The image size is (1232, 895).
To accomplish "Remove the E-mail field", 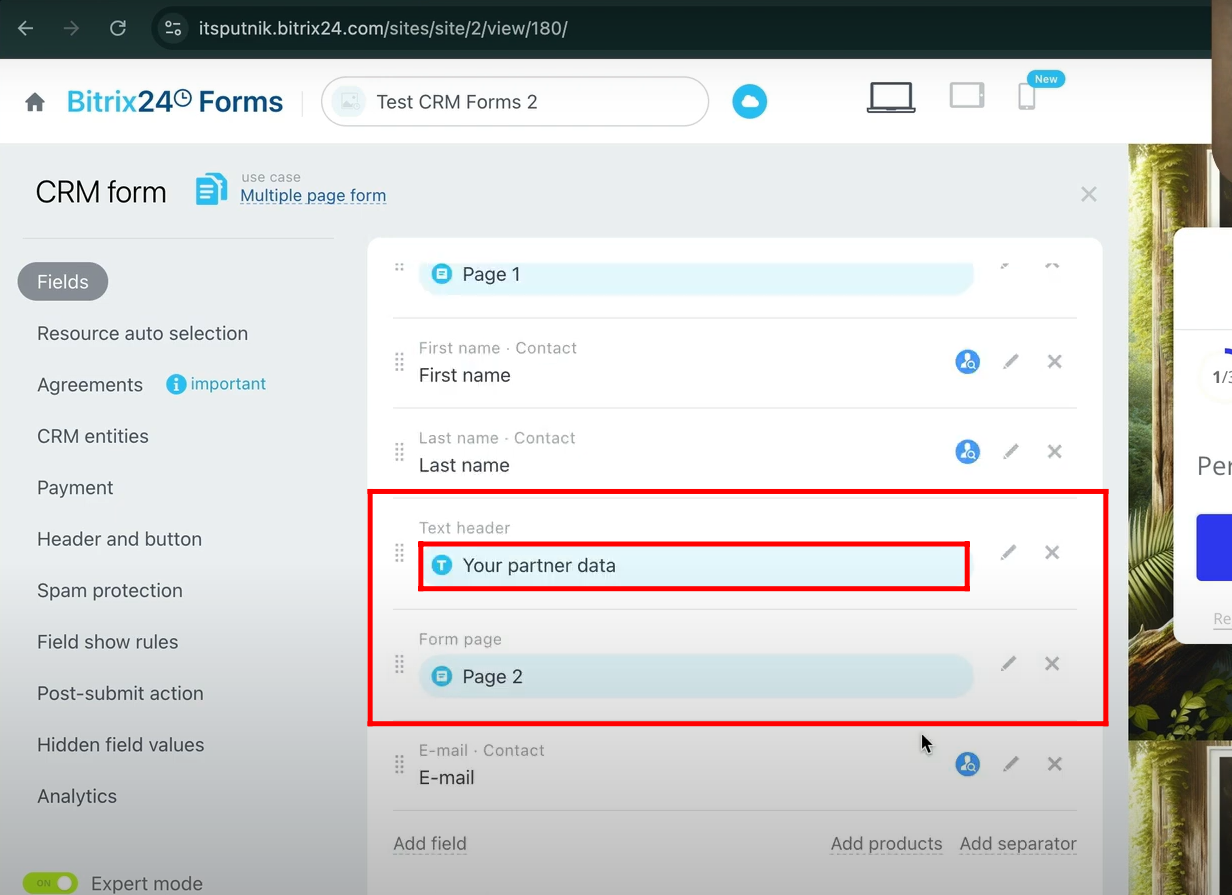I will 1054,764.
